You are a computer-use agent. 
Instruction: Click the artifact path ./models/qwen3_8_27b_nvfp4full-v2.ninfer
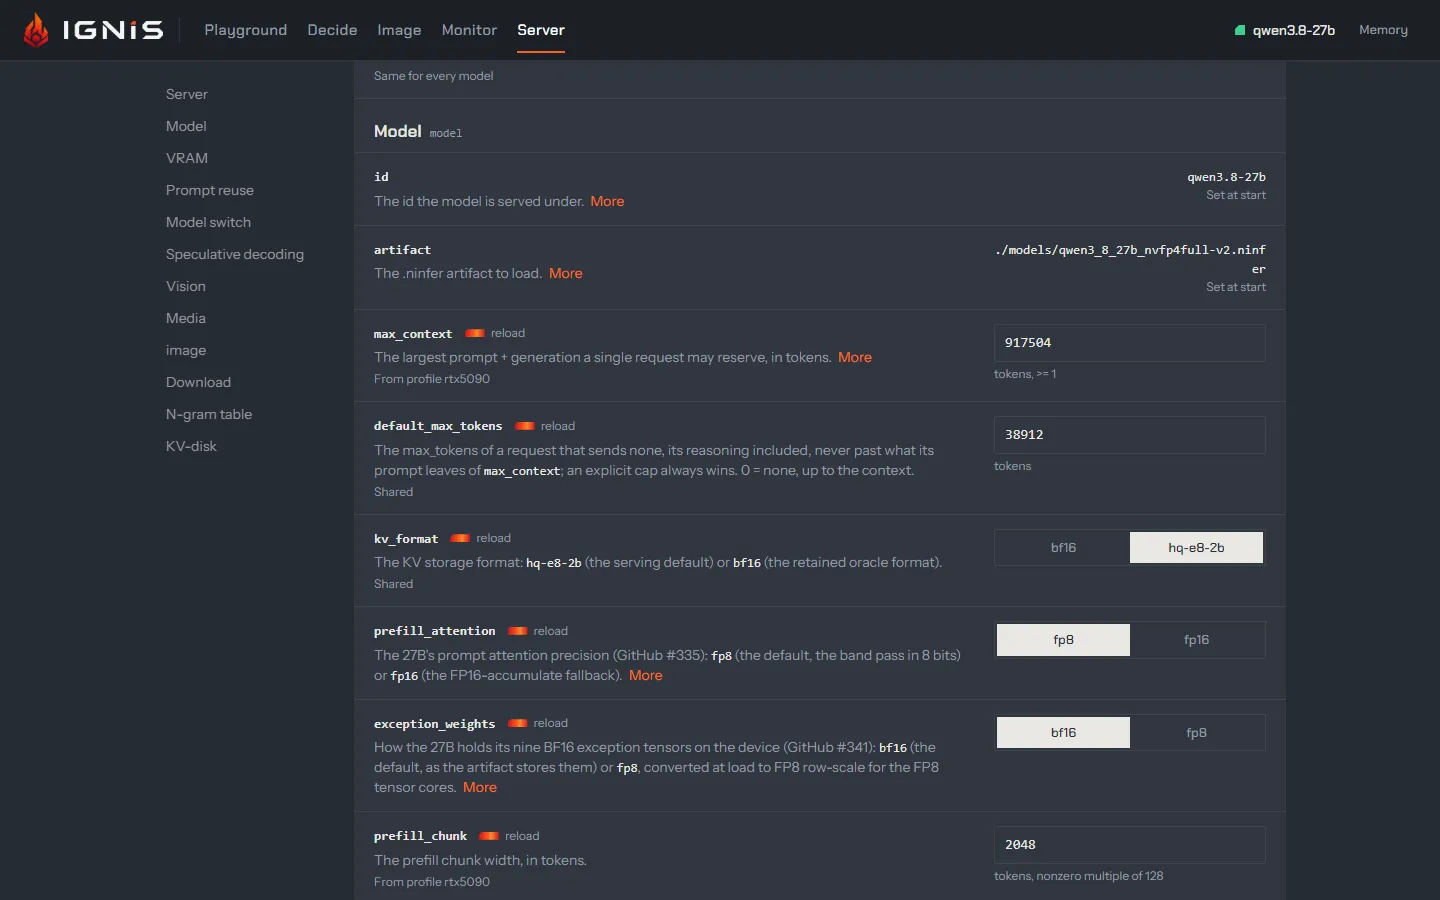1130,259
